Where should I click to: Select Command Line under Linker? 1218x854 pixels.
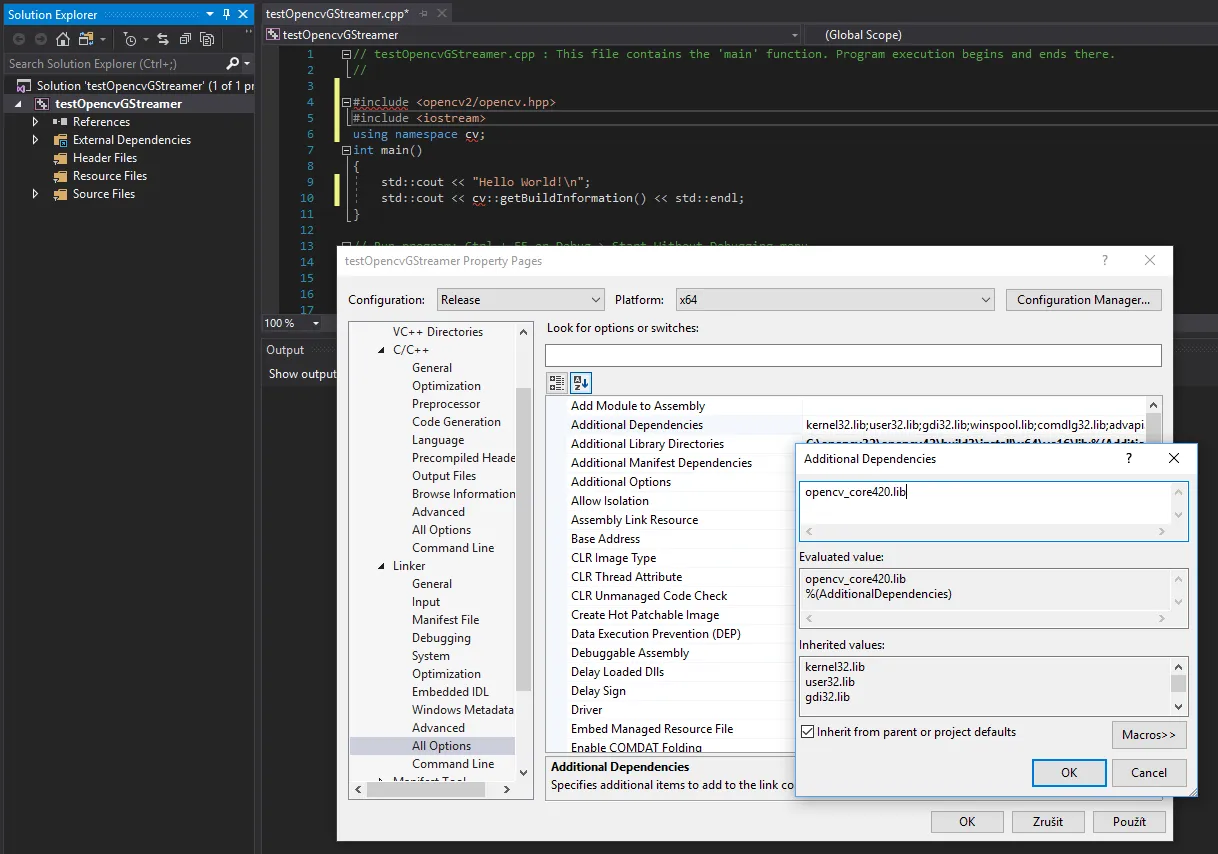tap(453, 764)
